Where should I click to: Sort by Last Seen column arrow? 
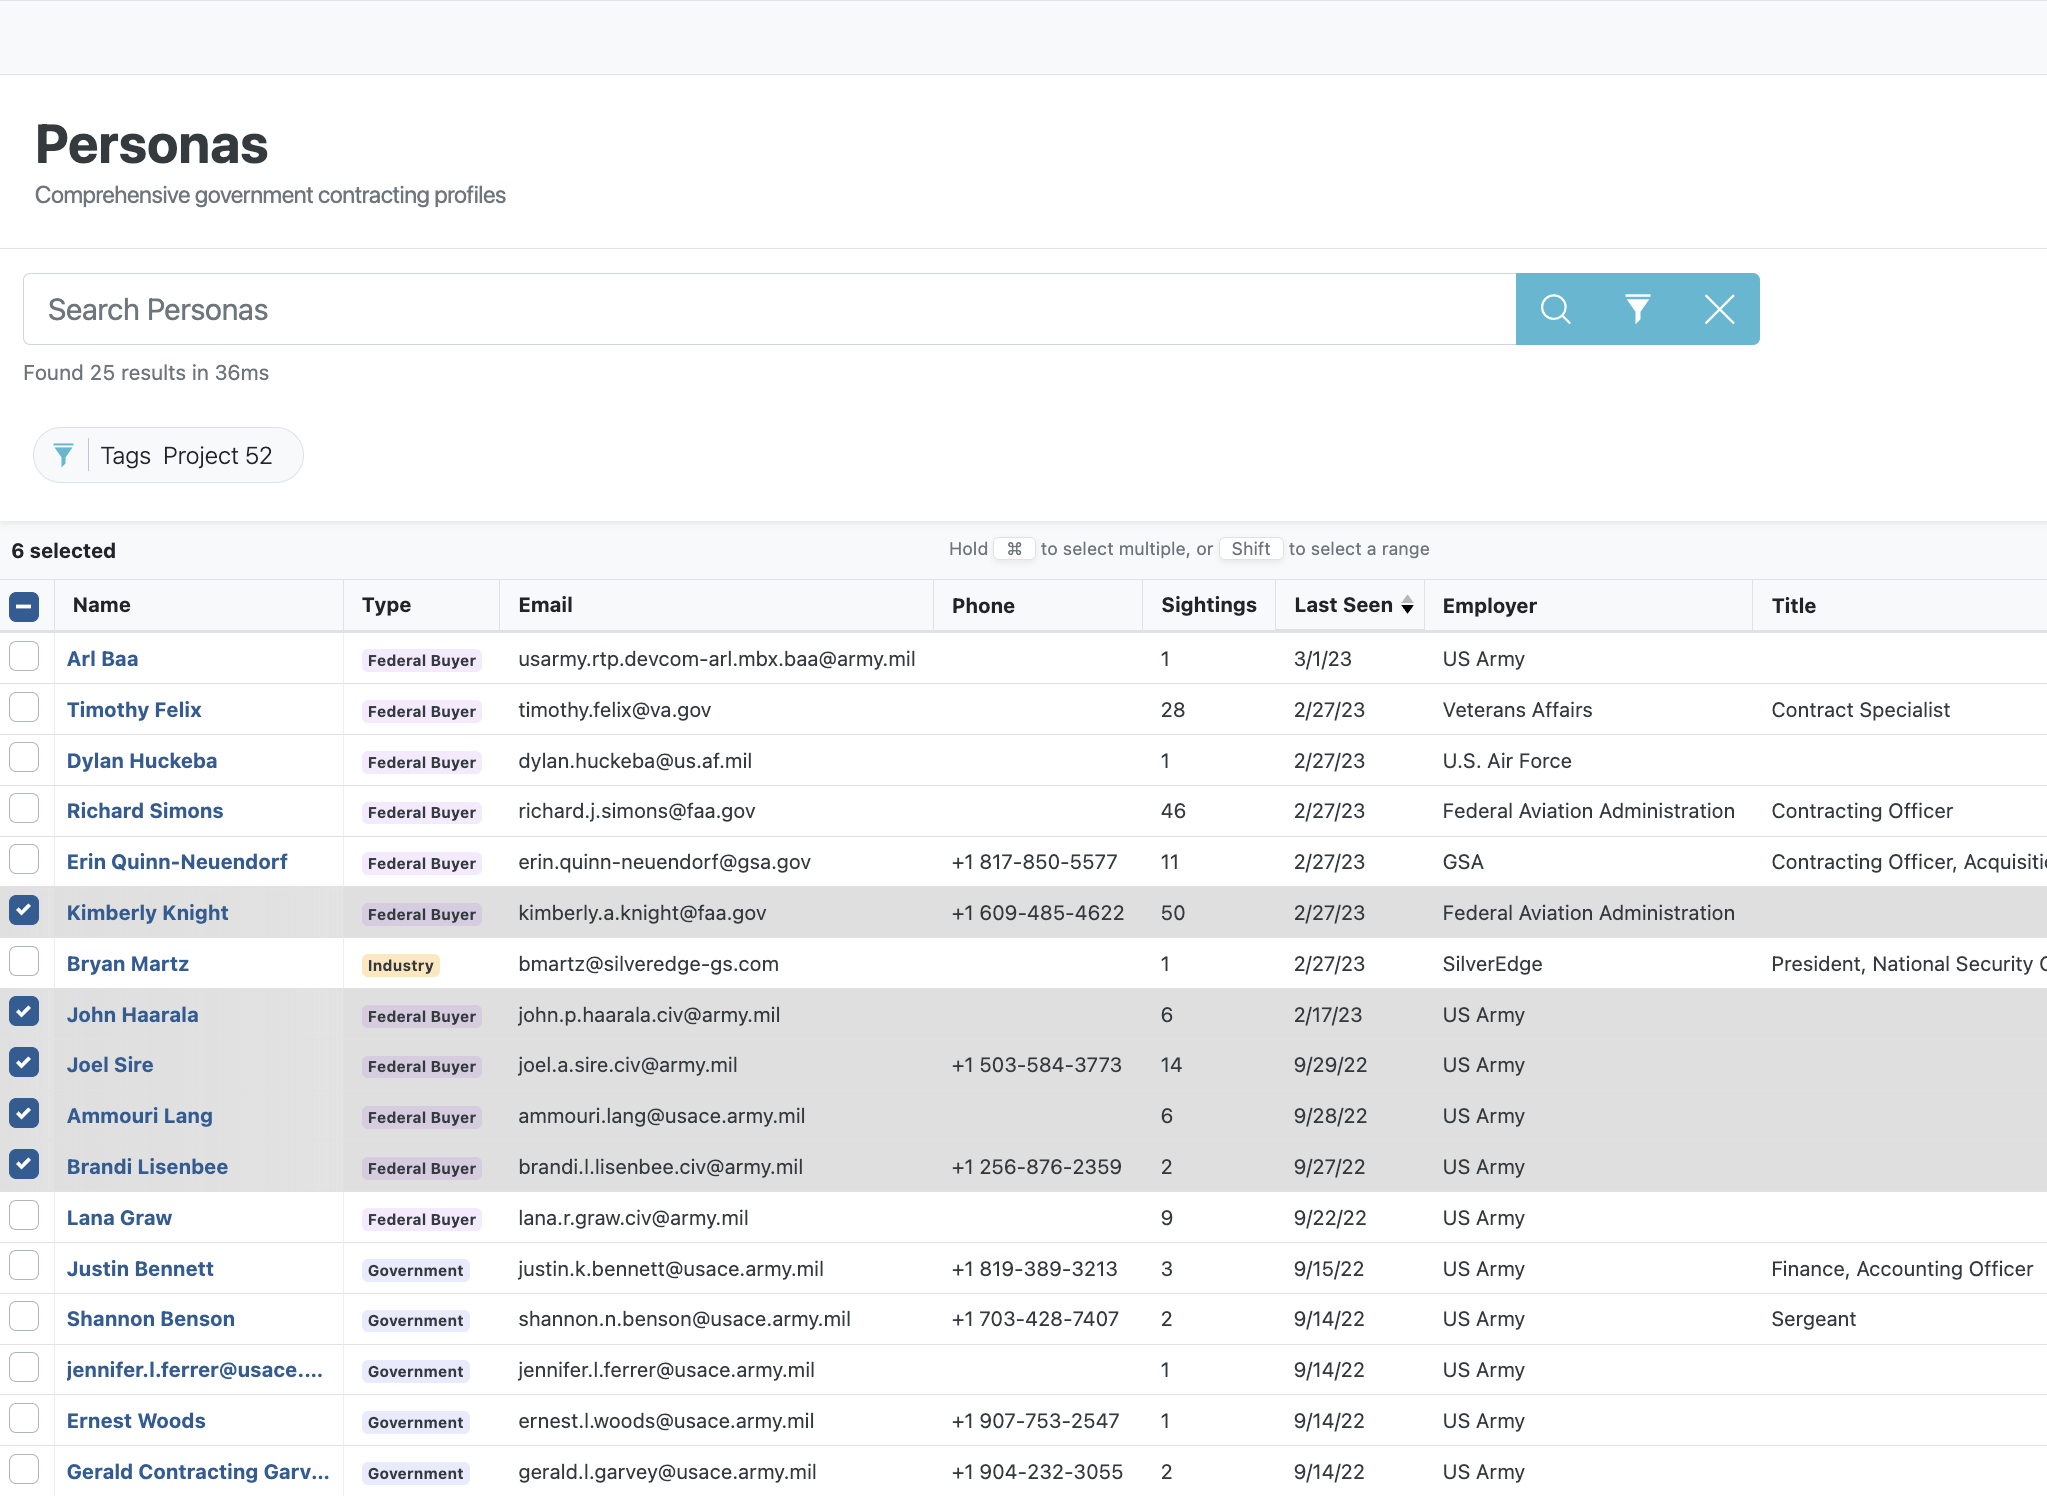(x=1407, y=605)
